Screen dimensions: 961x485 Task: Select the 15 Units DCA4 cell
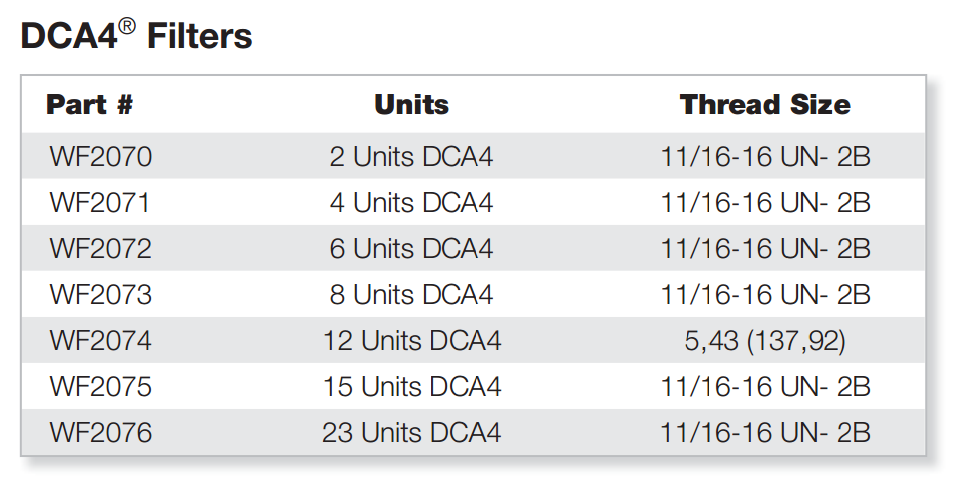click(x=412, y=386)
